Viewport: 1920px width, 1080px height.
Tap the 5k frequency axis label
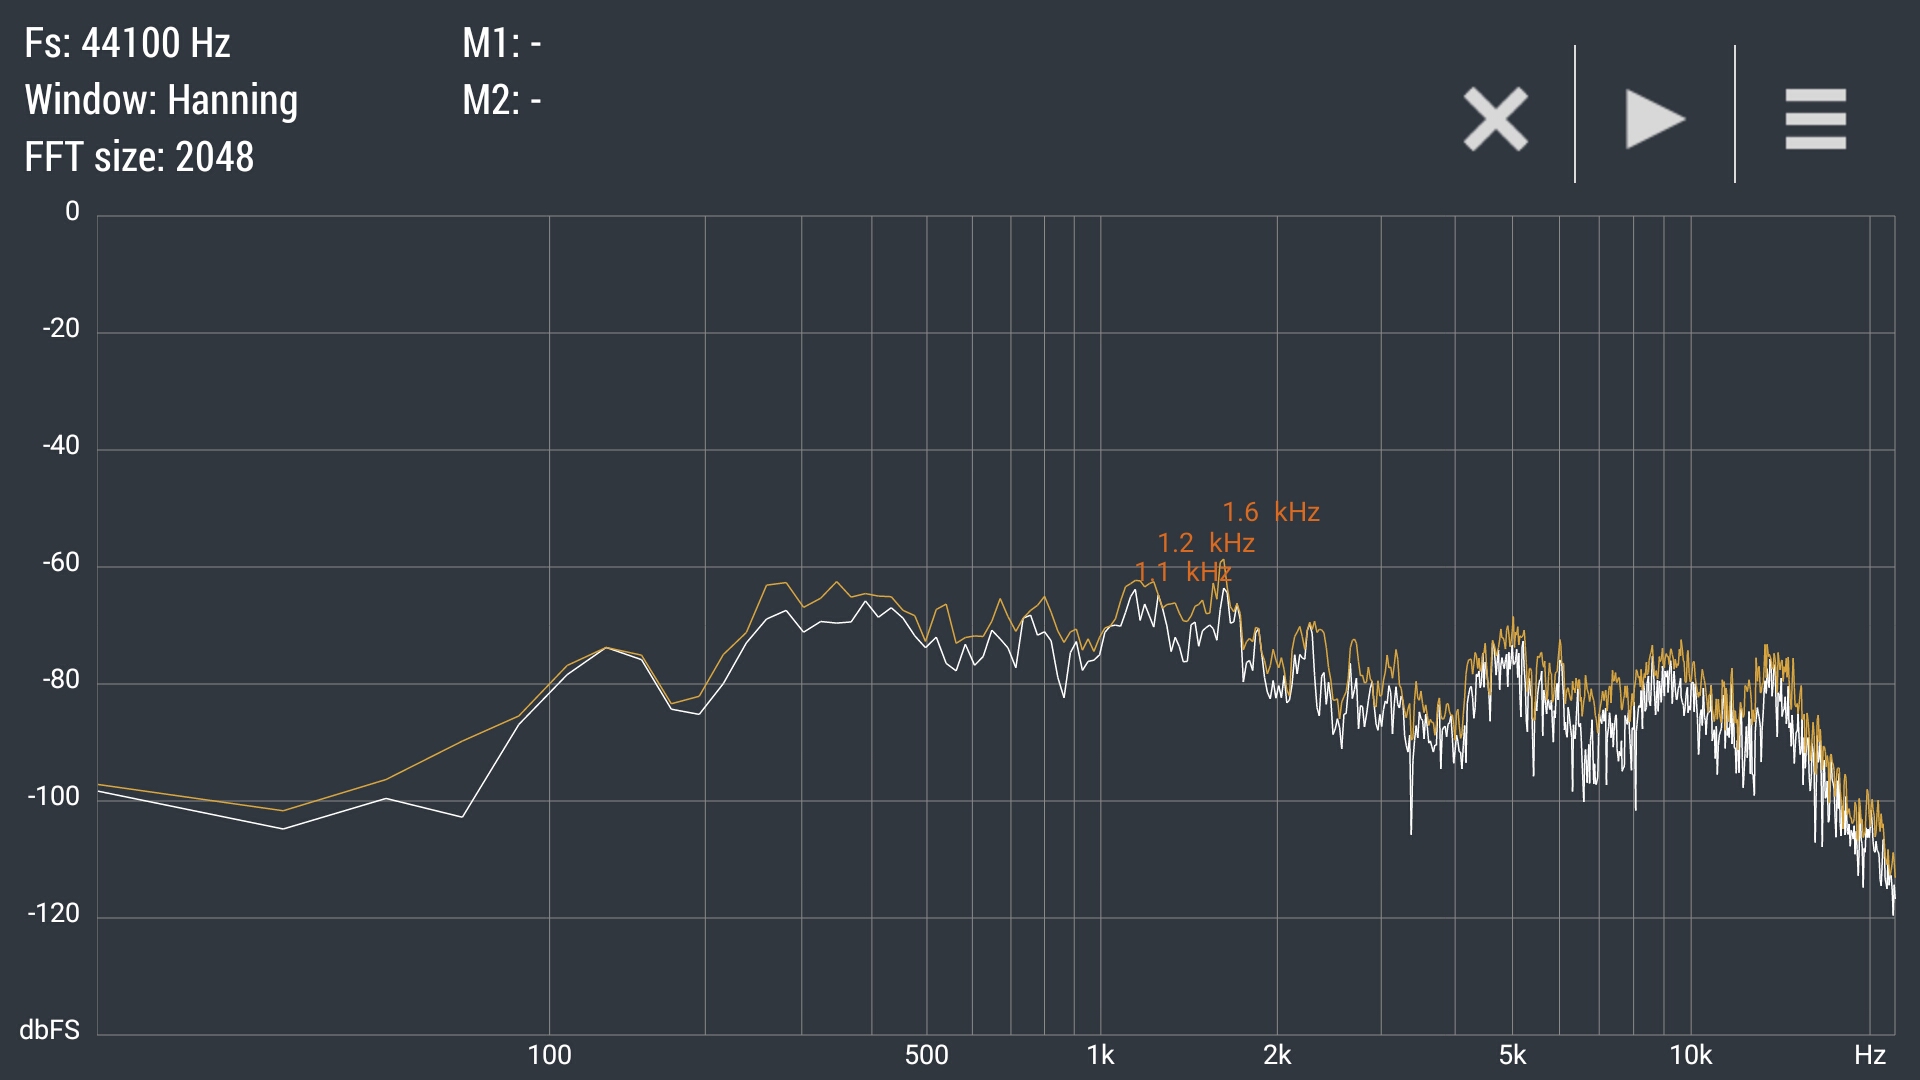1512,1055
